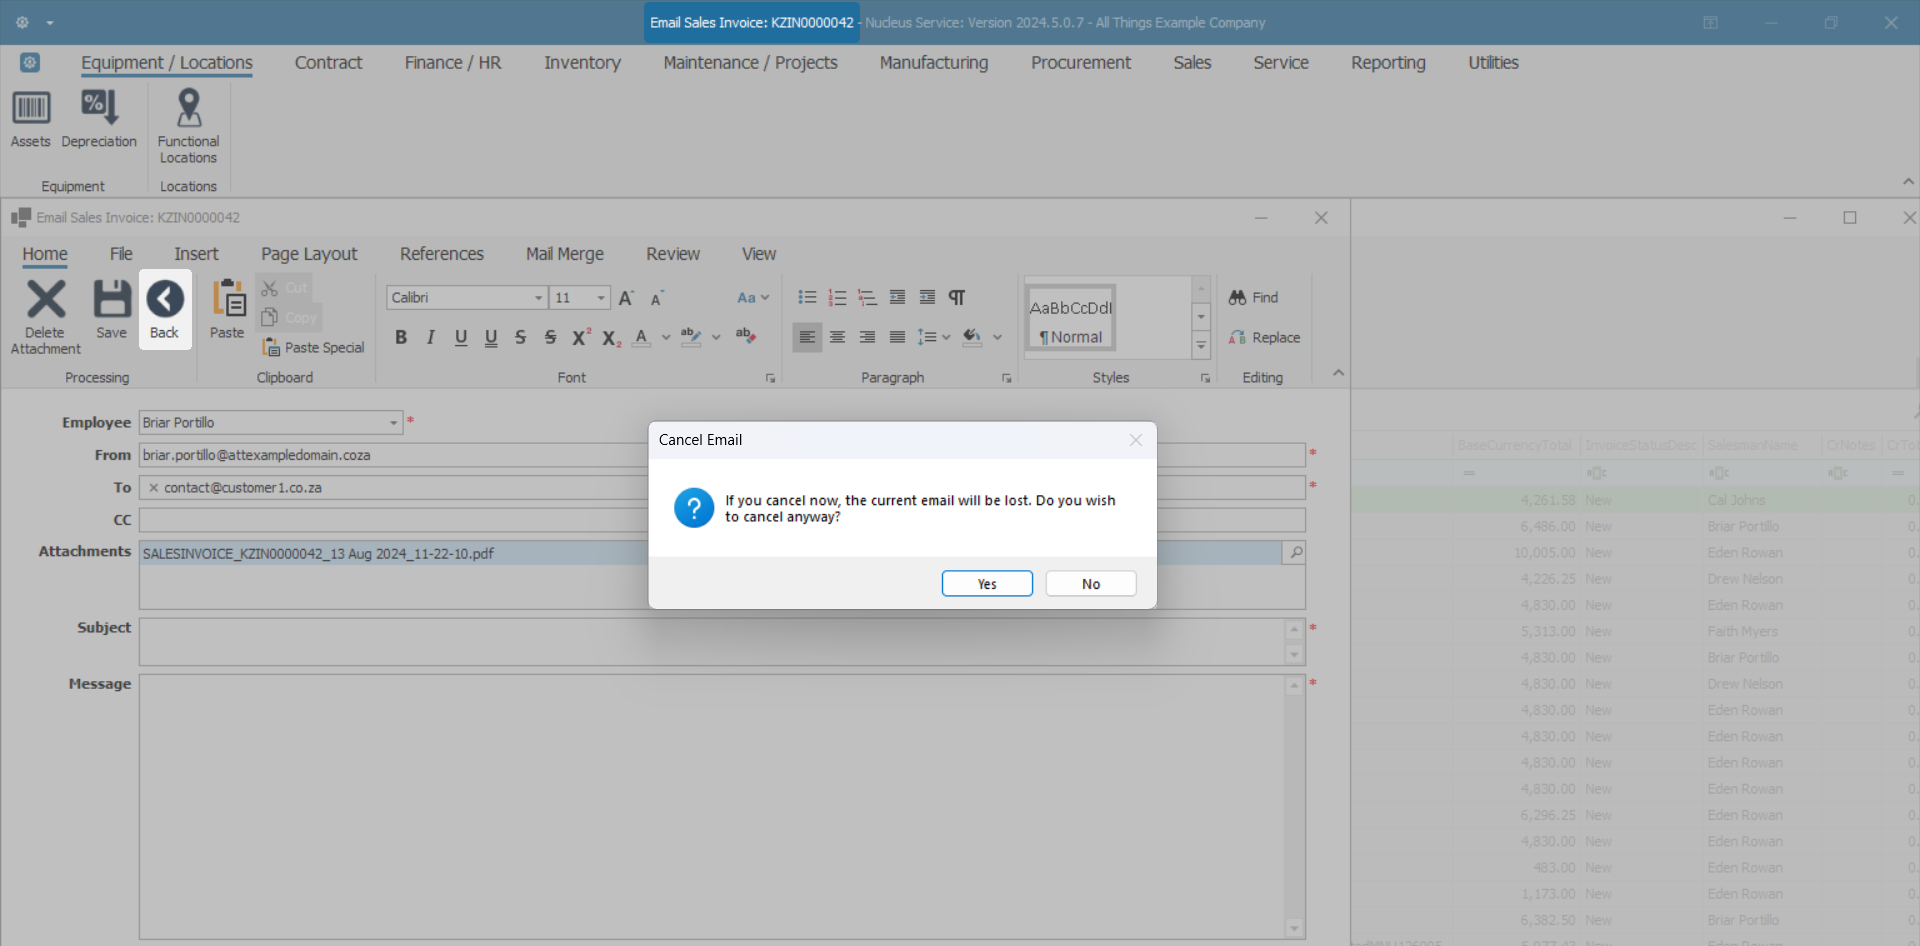
Task: Switch to the Insert ribbon tab
Action: tap(196, 254)
